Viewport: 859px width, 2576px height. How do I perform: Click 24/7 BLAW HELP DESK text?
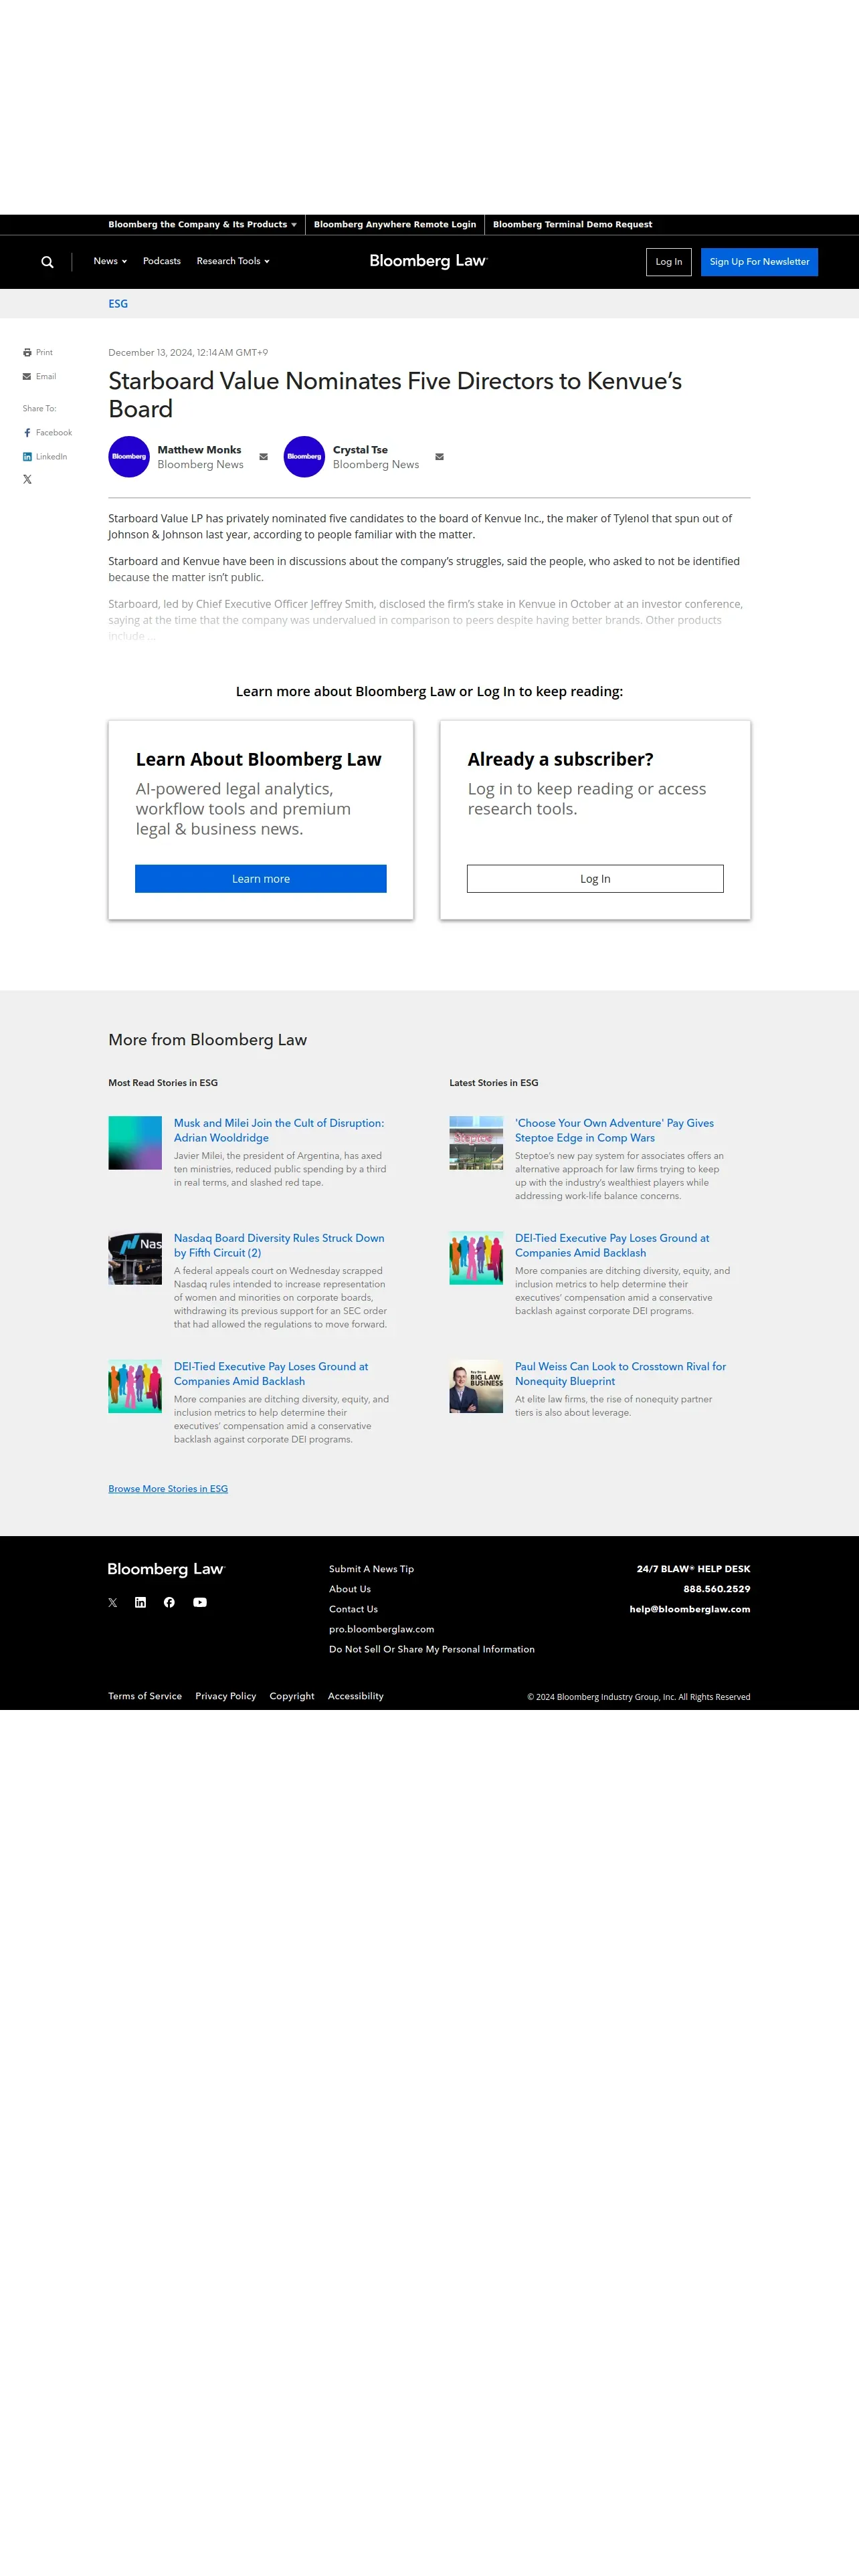click(693, 1569)
